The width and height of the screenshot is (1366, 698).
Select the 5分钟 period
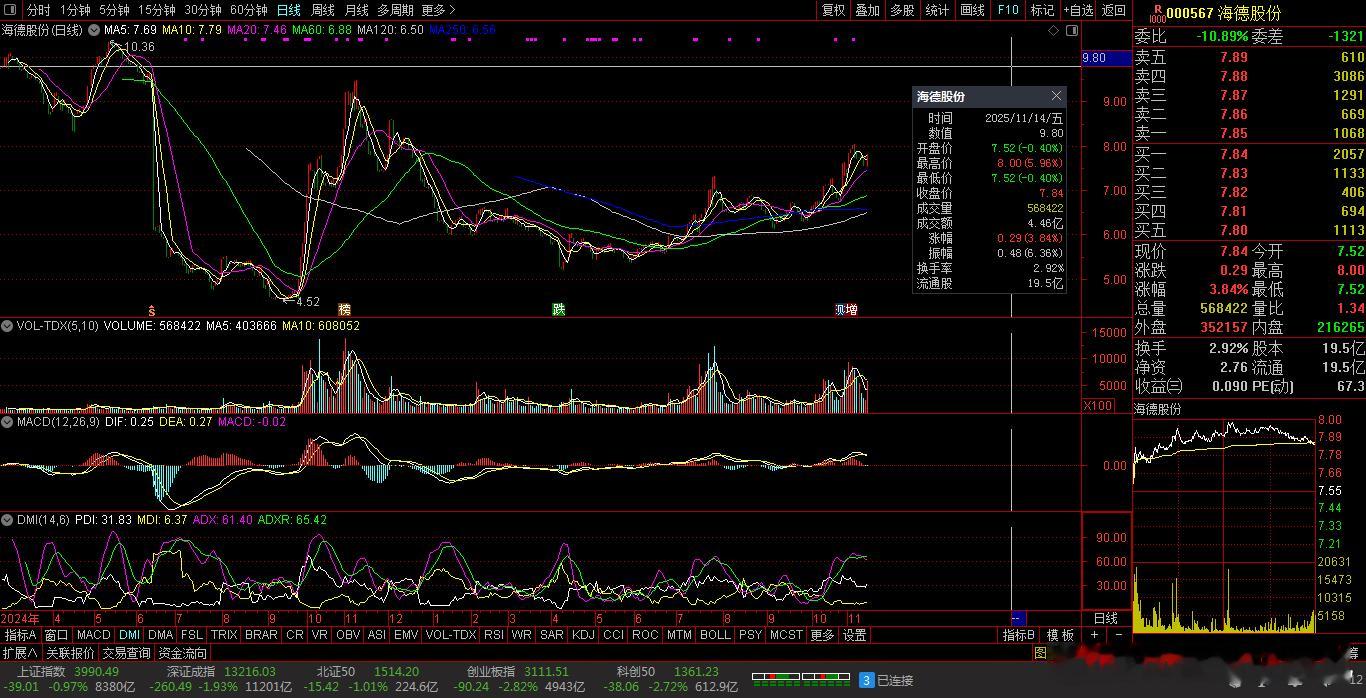click(114, 10)
